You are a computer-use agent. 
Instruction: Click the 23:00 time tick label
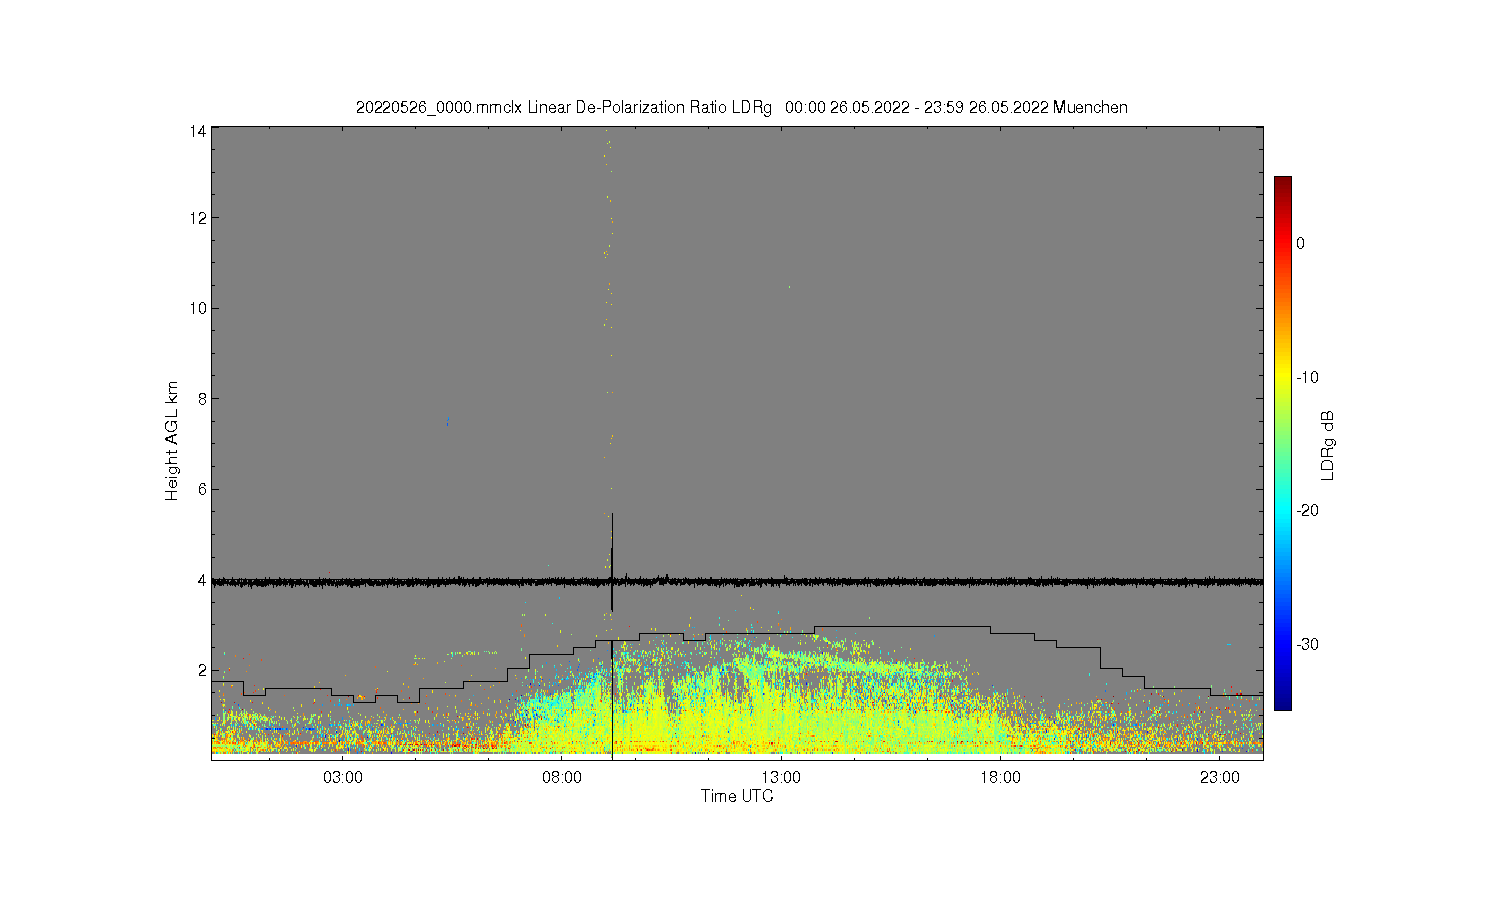pyautogui.click(x=1219, y=777)
